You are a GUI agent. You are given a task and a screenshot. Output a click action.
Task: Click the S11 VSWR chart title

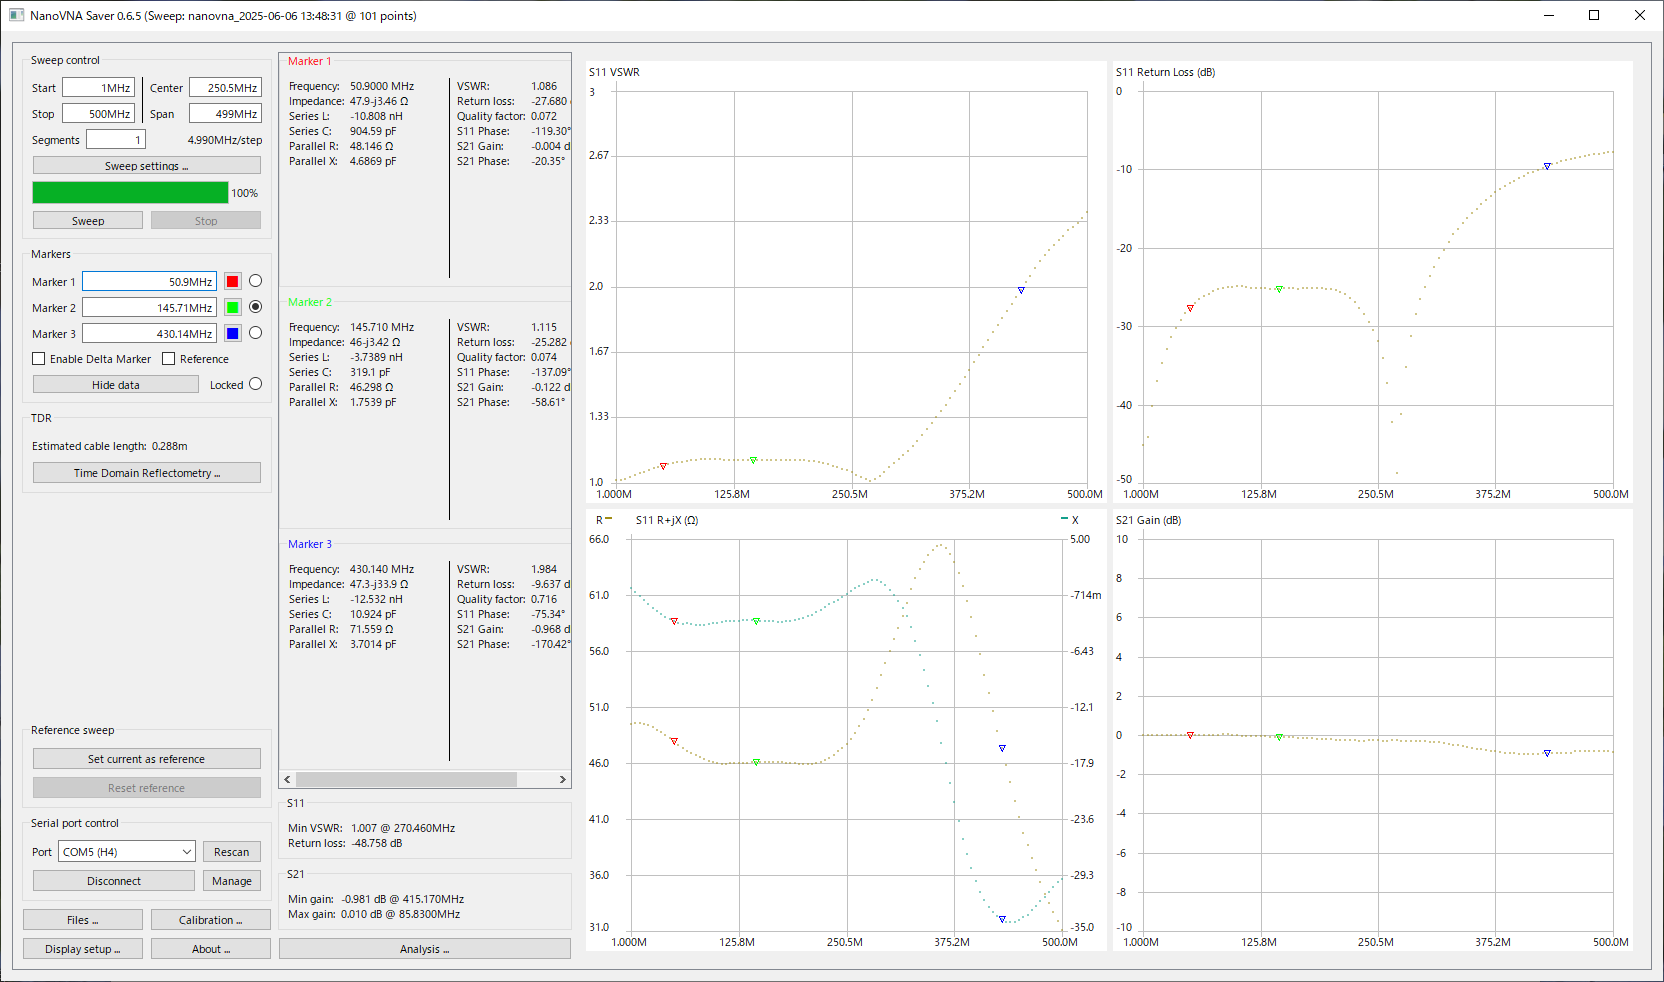coord(614,72)
